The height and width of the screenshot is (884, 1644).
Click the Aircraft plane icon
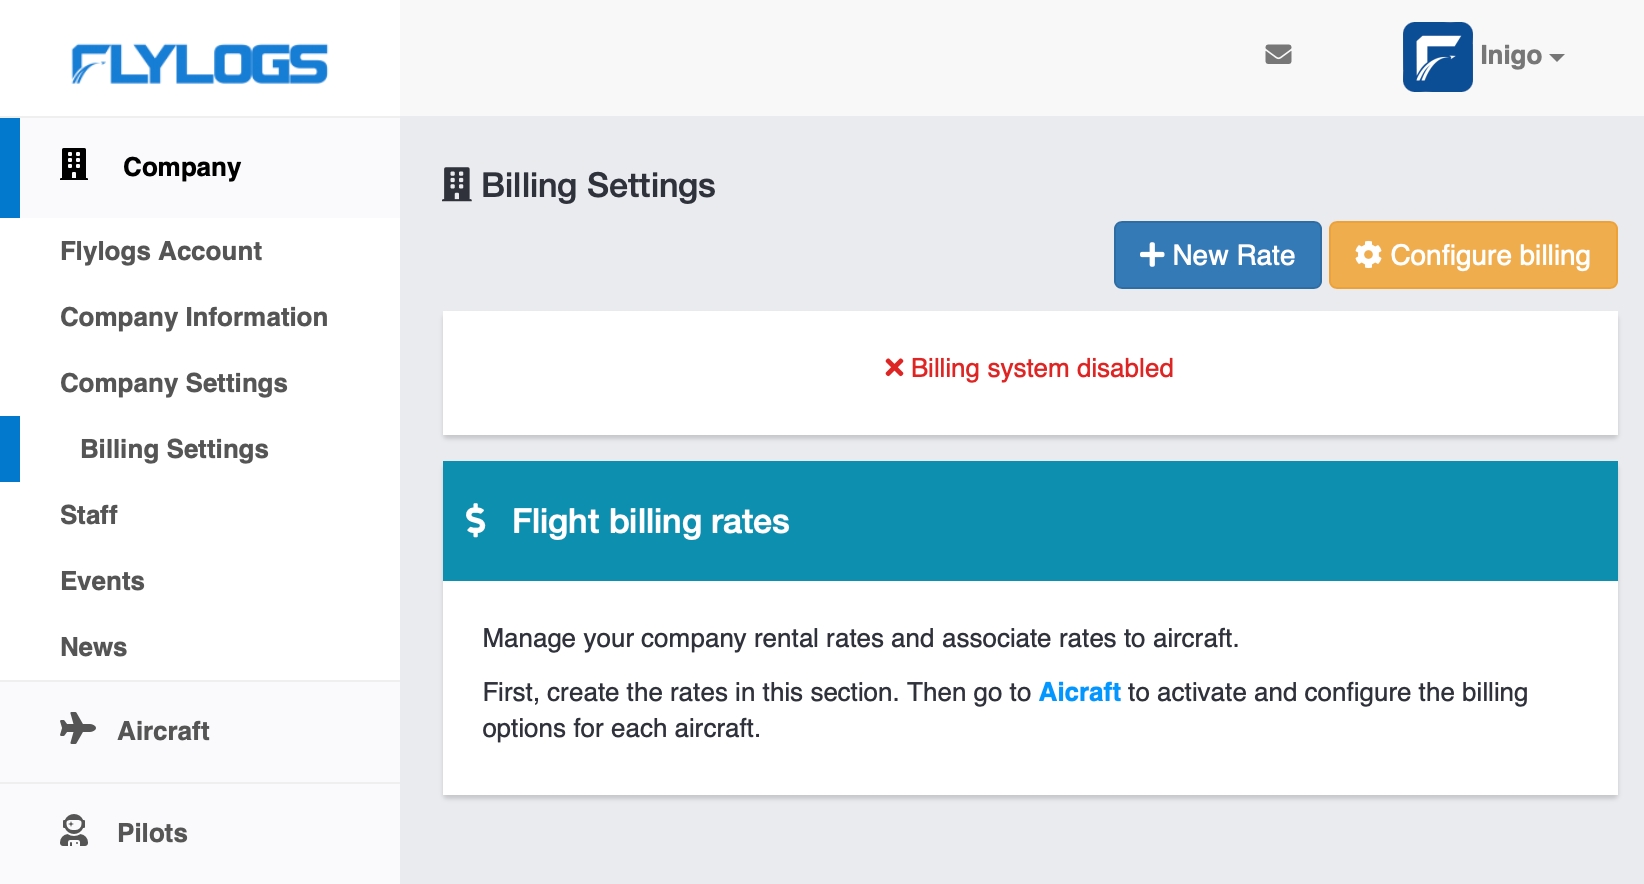point(77,729)
